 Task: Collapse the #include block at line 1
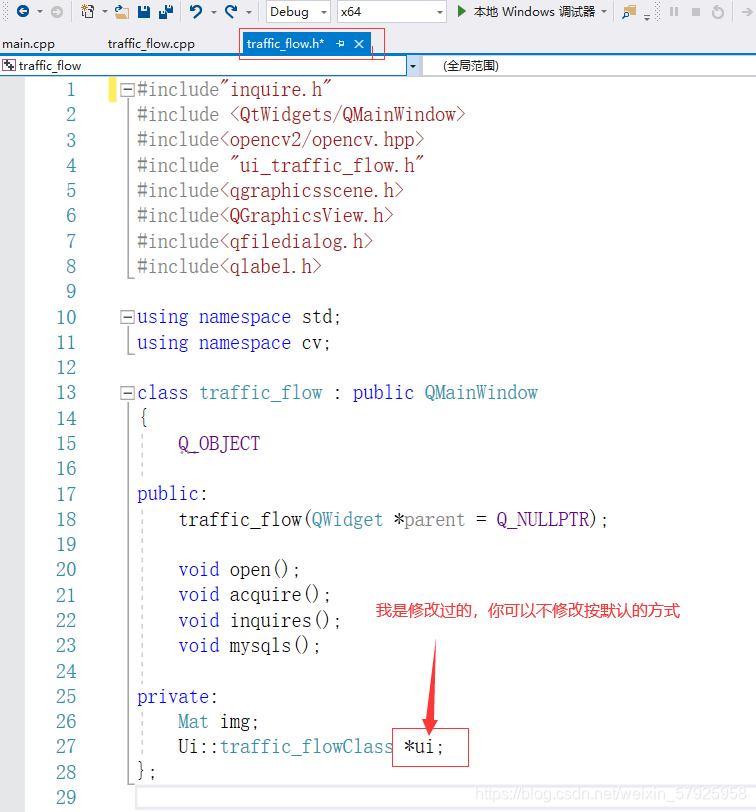(127, 90)
